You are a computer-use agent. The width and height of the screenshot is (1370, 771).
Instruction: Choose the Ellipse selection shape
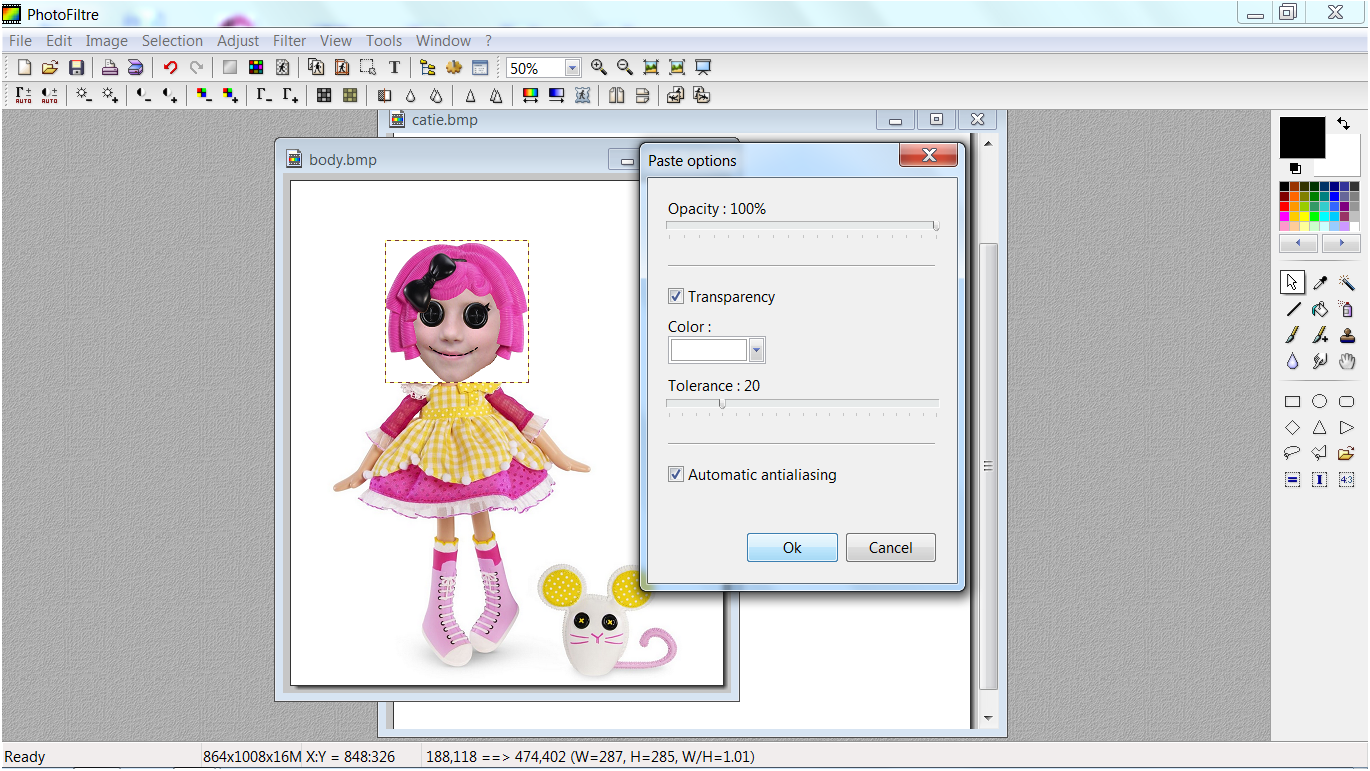[x=1320, y=401]
